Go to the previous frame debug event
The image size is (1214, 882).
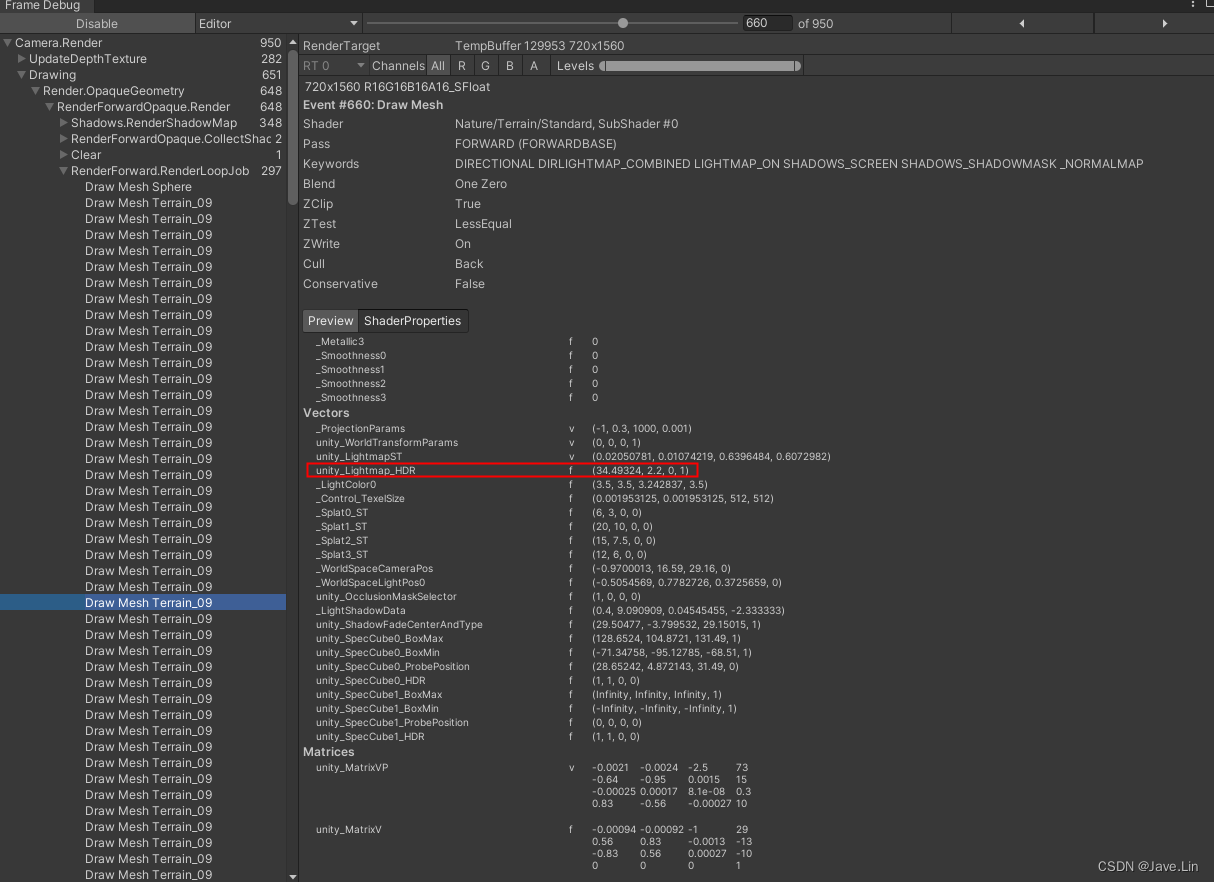click(x=1022, y=23)
